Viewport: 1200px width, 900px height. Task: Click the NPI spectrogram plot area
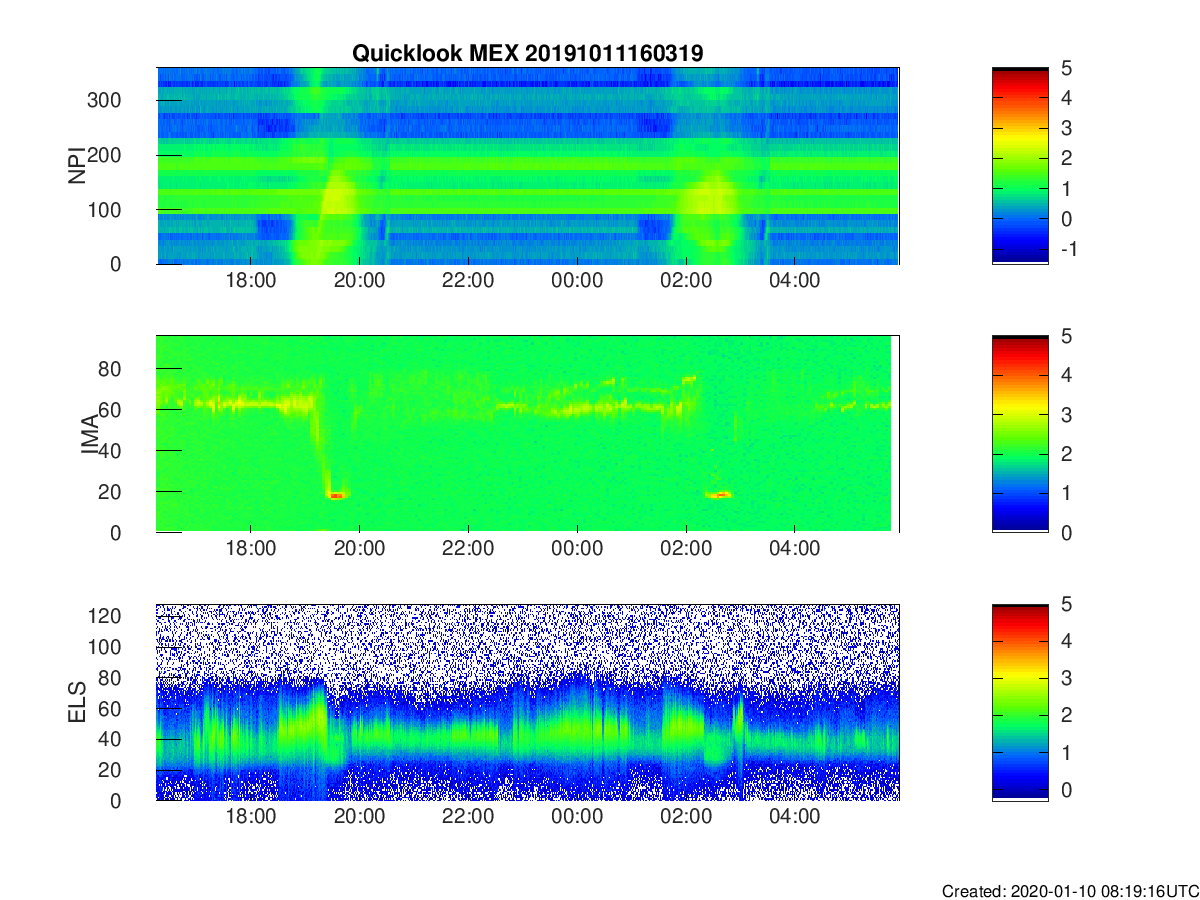[x=527, y=166]
